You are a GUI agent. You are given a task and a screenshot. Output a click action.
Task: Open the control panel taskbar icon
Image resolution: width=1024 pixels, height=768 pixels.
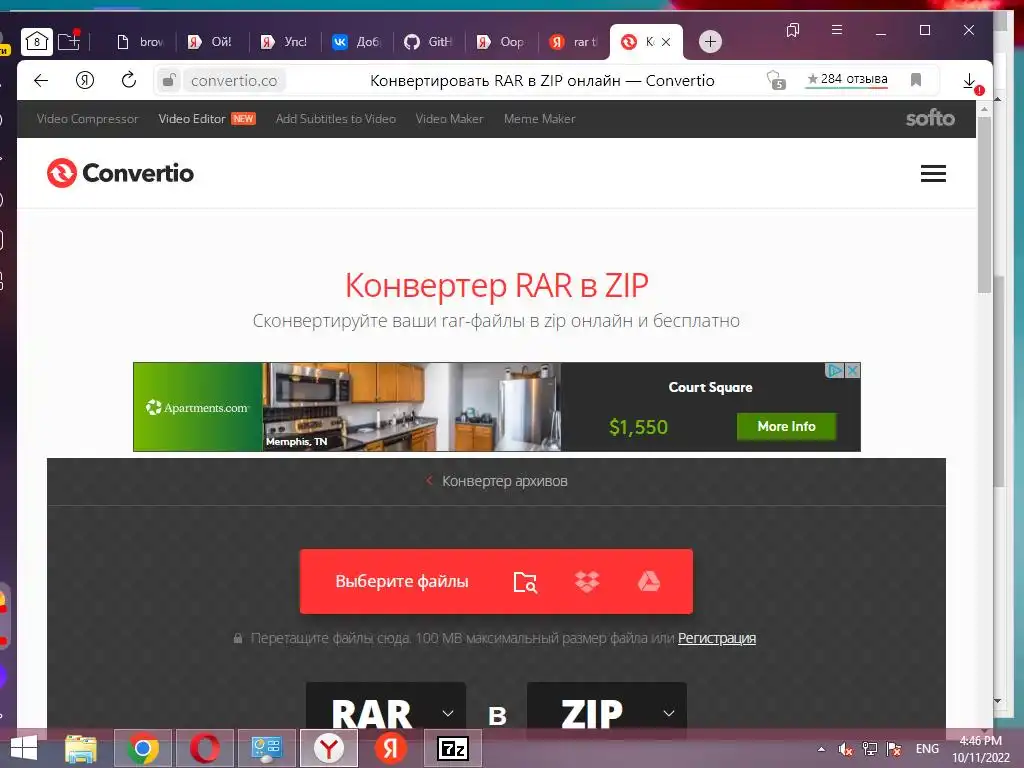pyautogui.click(x=266, y=748)
